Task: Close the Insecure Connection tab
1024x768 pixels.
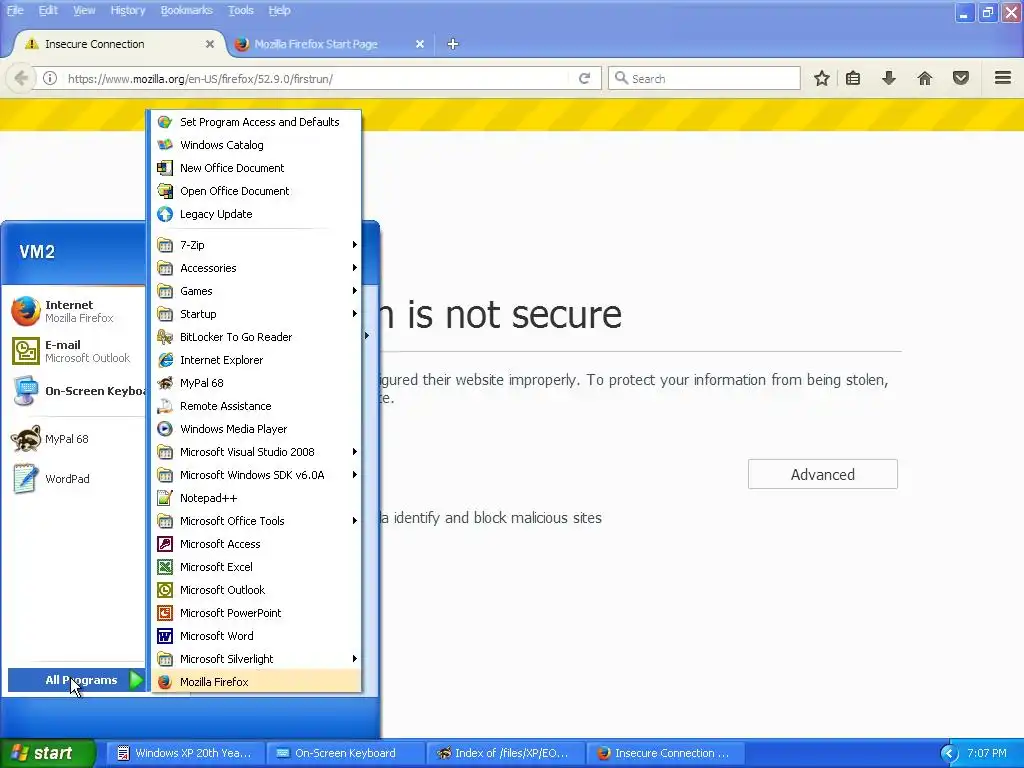Action: coord(210,44)
